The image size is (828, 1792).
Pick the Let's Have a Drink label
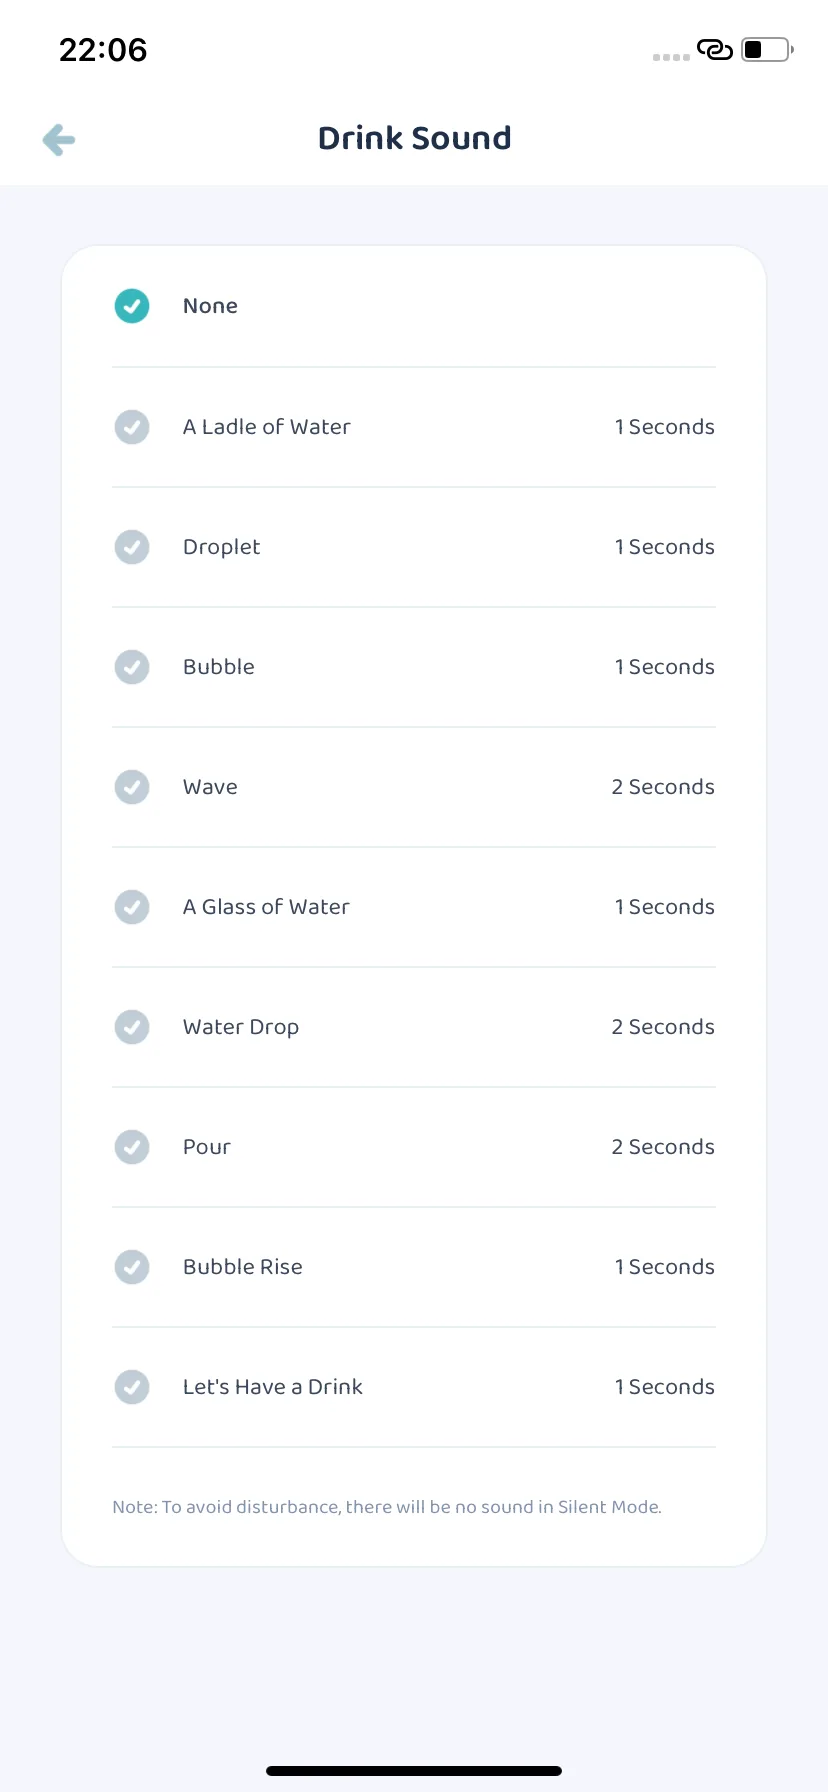(x=273, y=1387)
